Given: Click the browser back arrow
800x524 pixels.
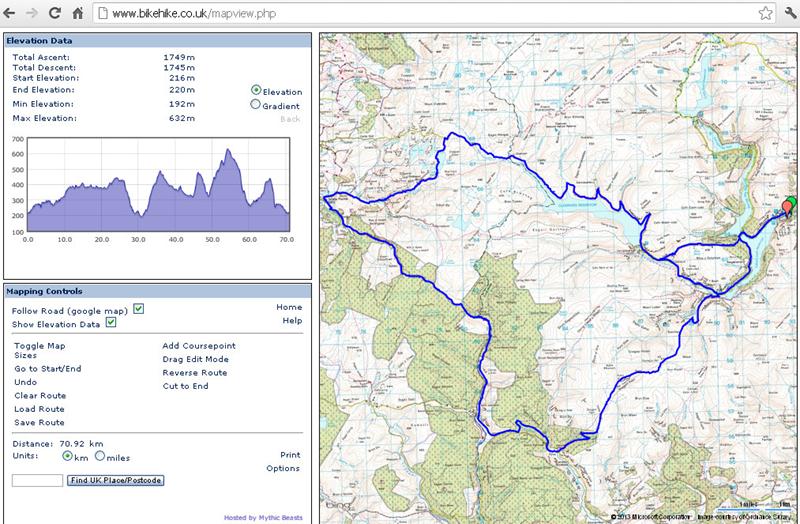Looking at the screenshot, I should [14, 15].
